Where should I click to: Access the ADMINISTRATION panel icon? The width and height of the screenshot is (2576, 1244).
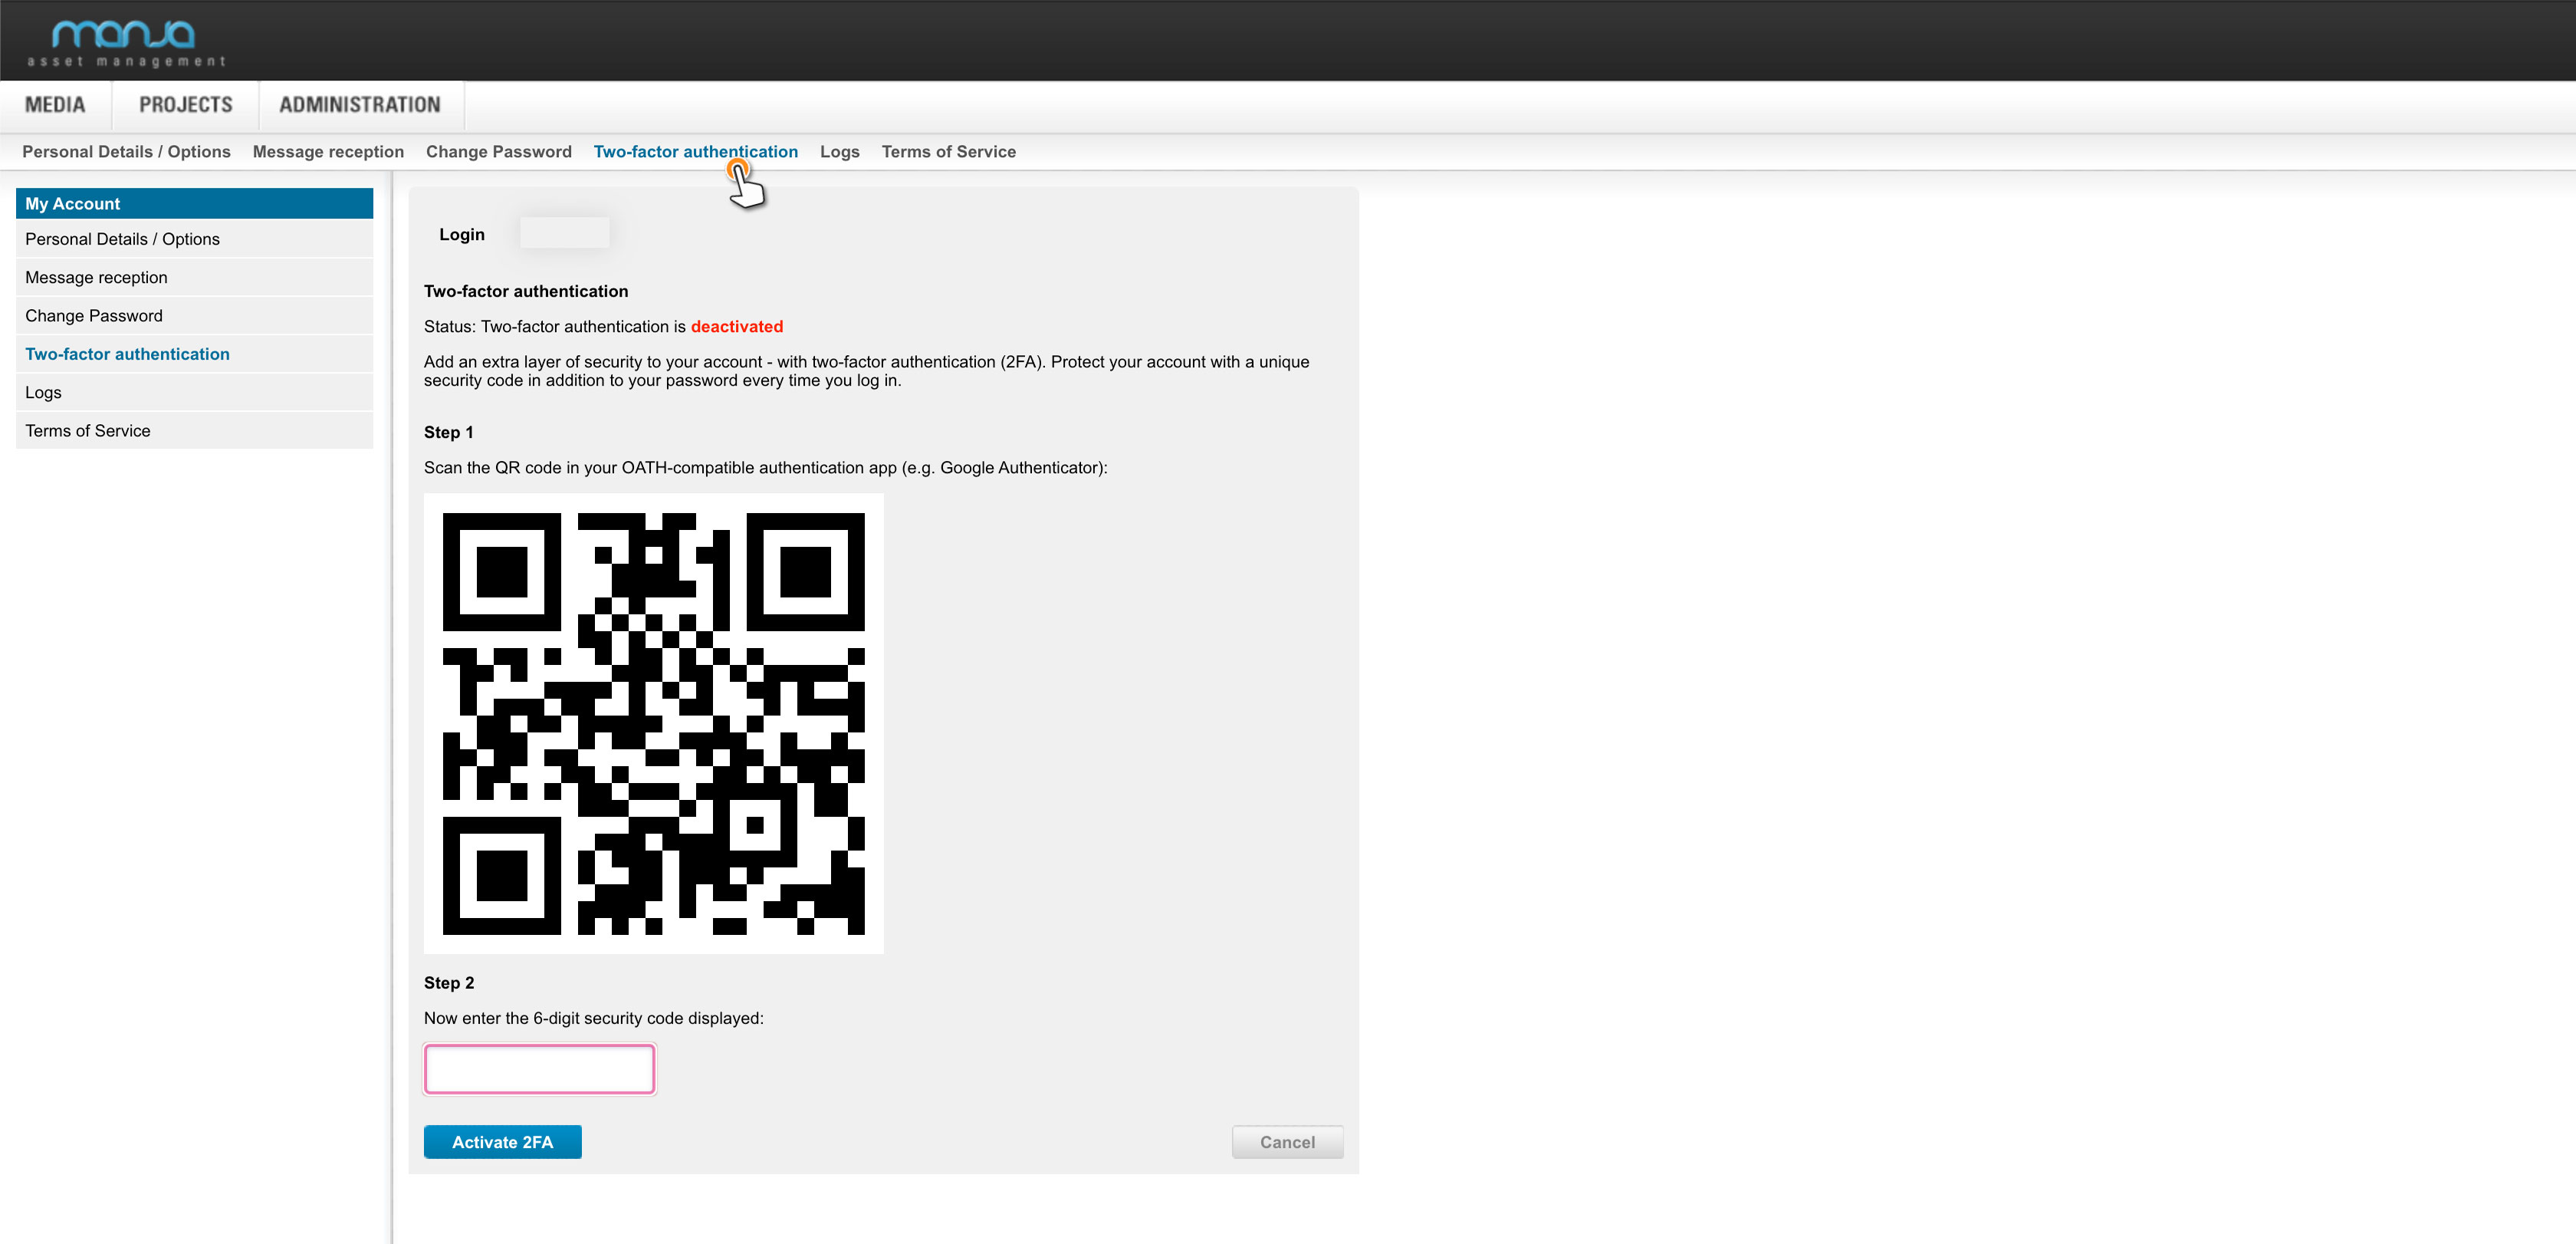(361, 104)
